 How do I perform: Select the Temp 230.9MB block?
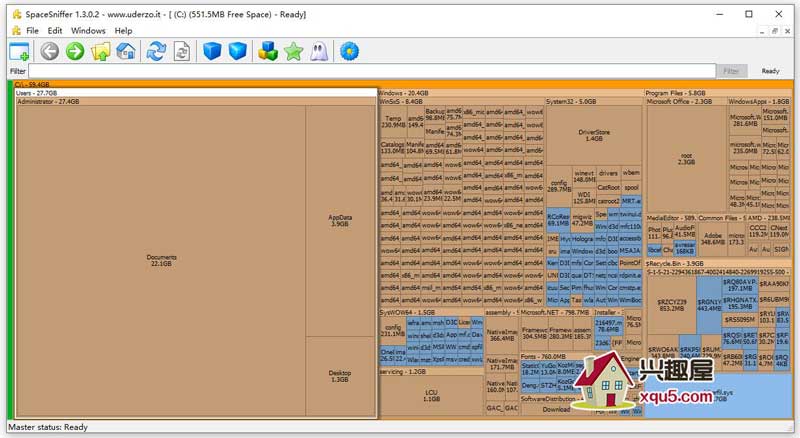pyautogui.click(x=393, y=121)
